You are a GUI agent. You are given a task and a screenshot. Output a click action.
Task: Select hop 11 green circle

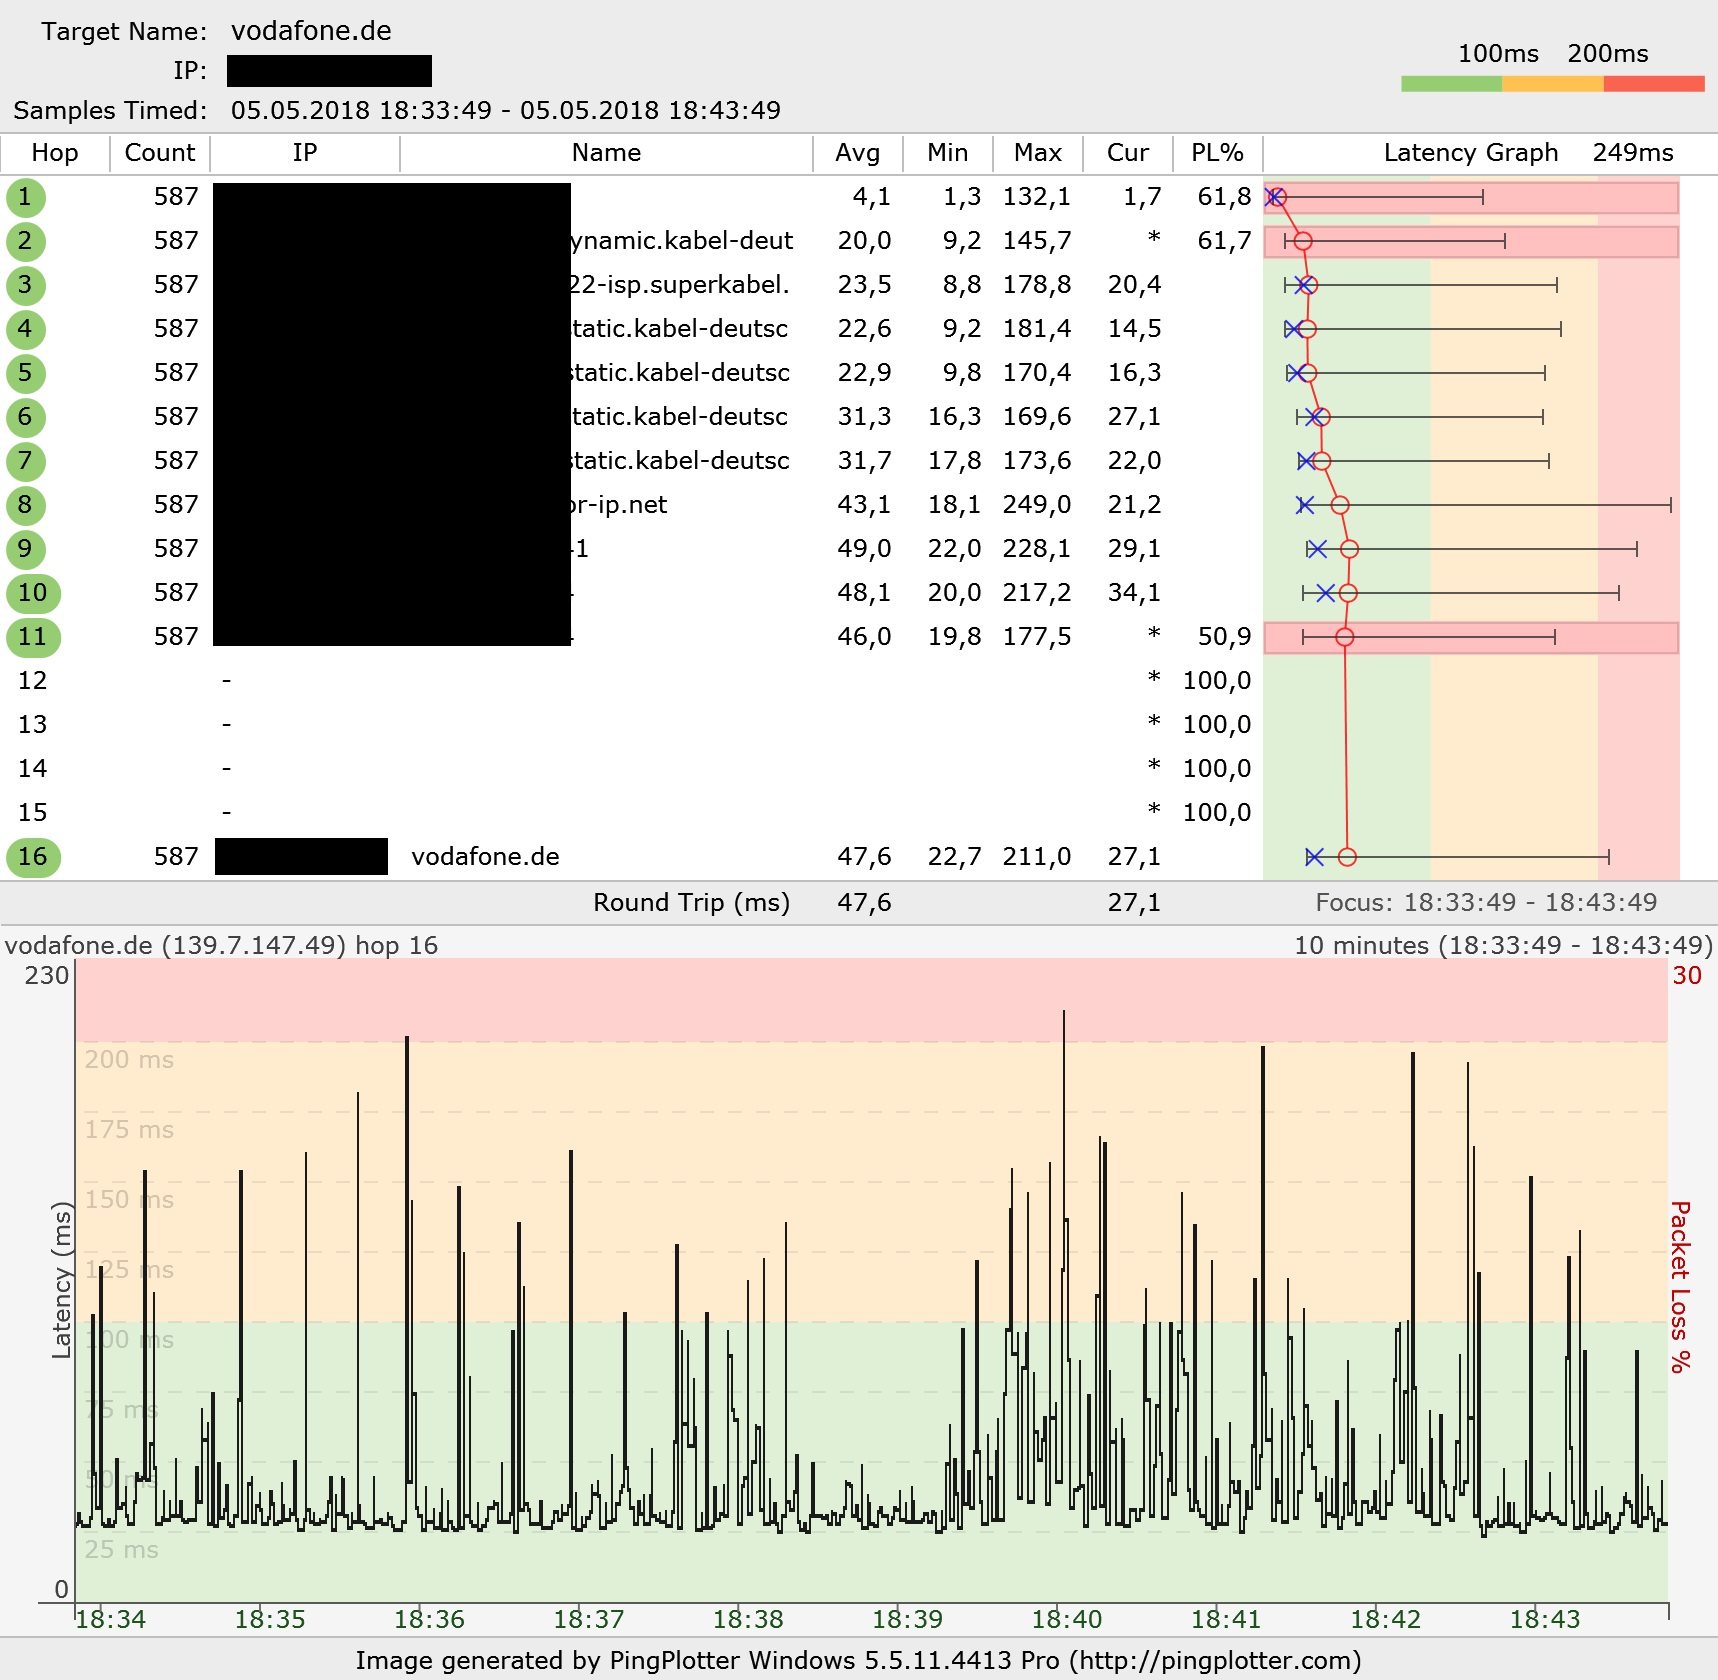[x=33, y=637]
